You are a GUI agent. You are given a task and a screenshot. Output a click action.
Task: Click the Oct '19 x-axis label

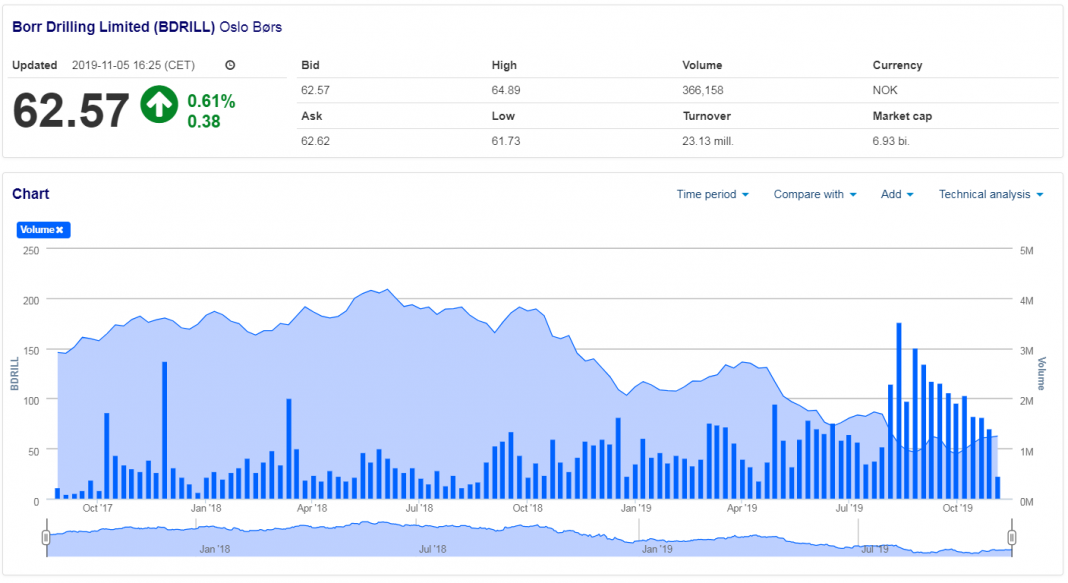958,508
